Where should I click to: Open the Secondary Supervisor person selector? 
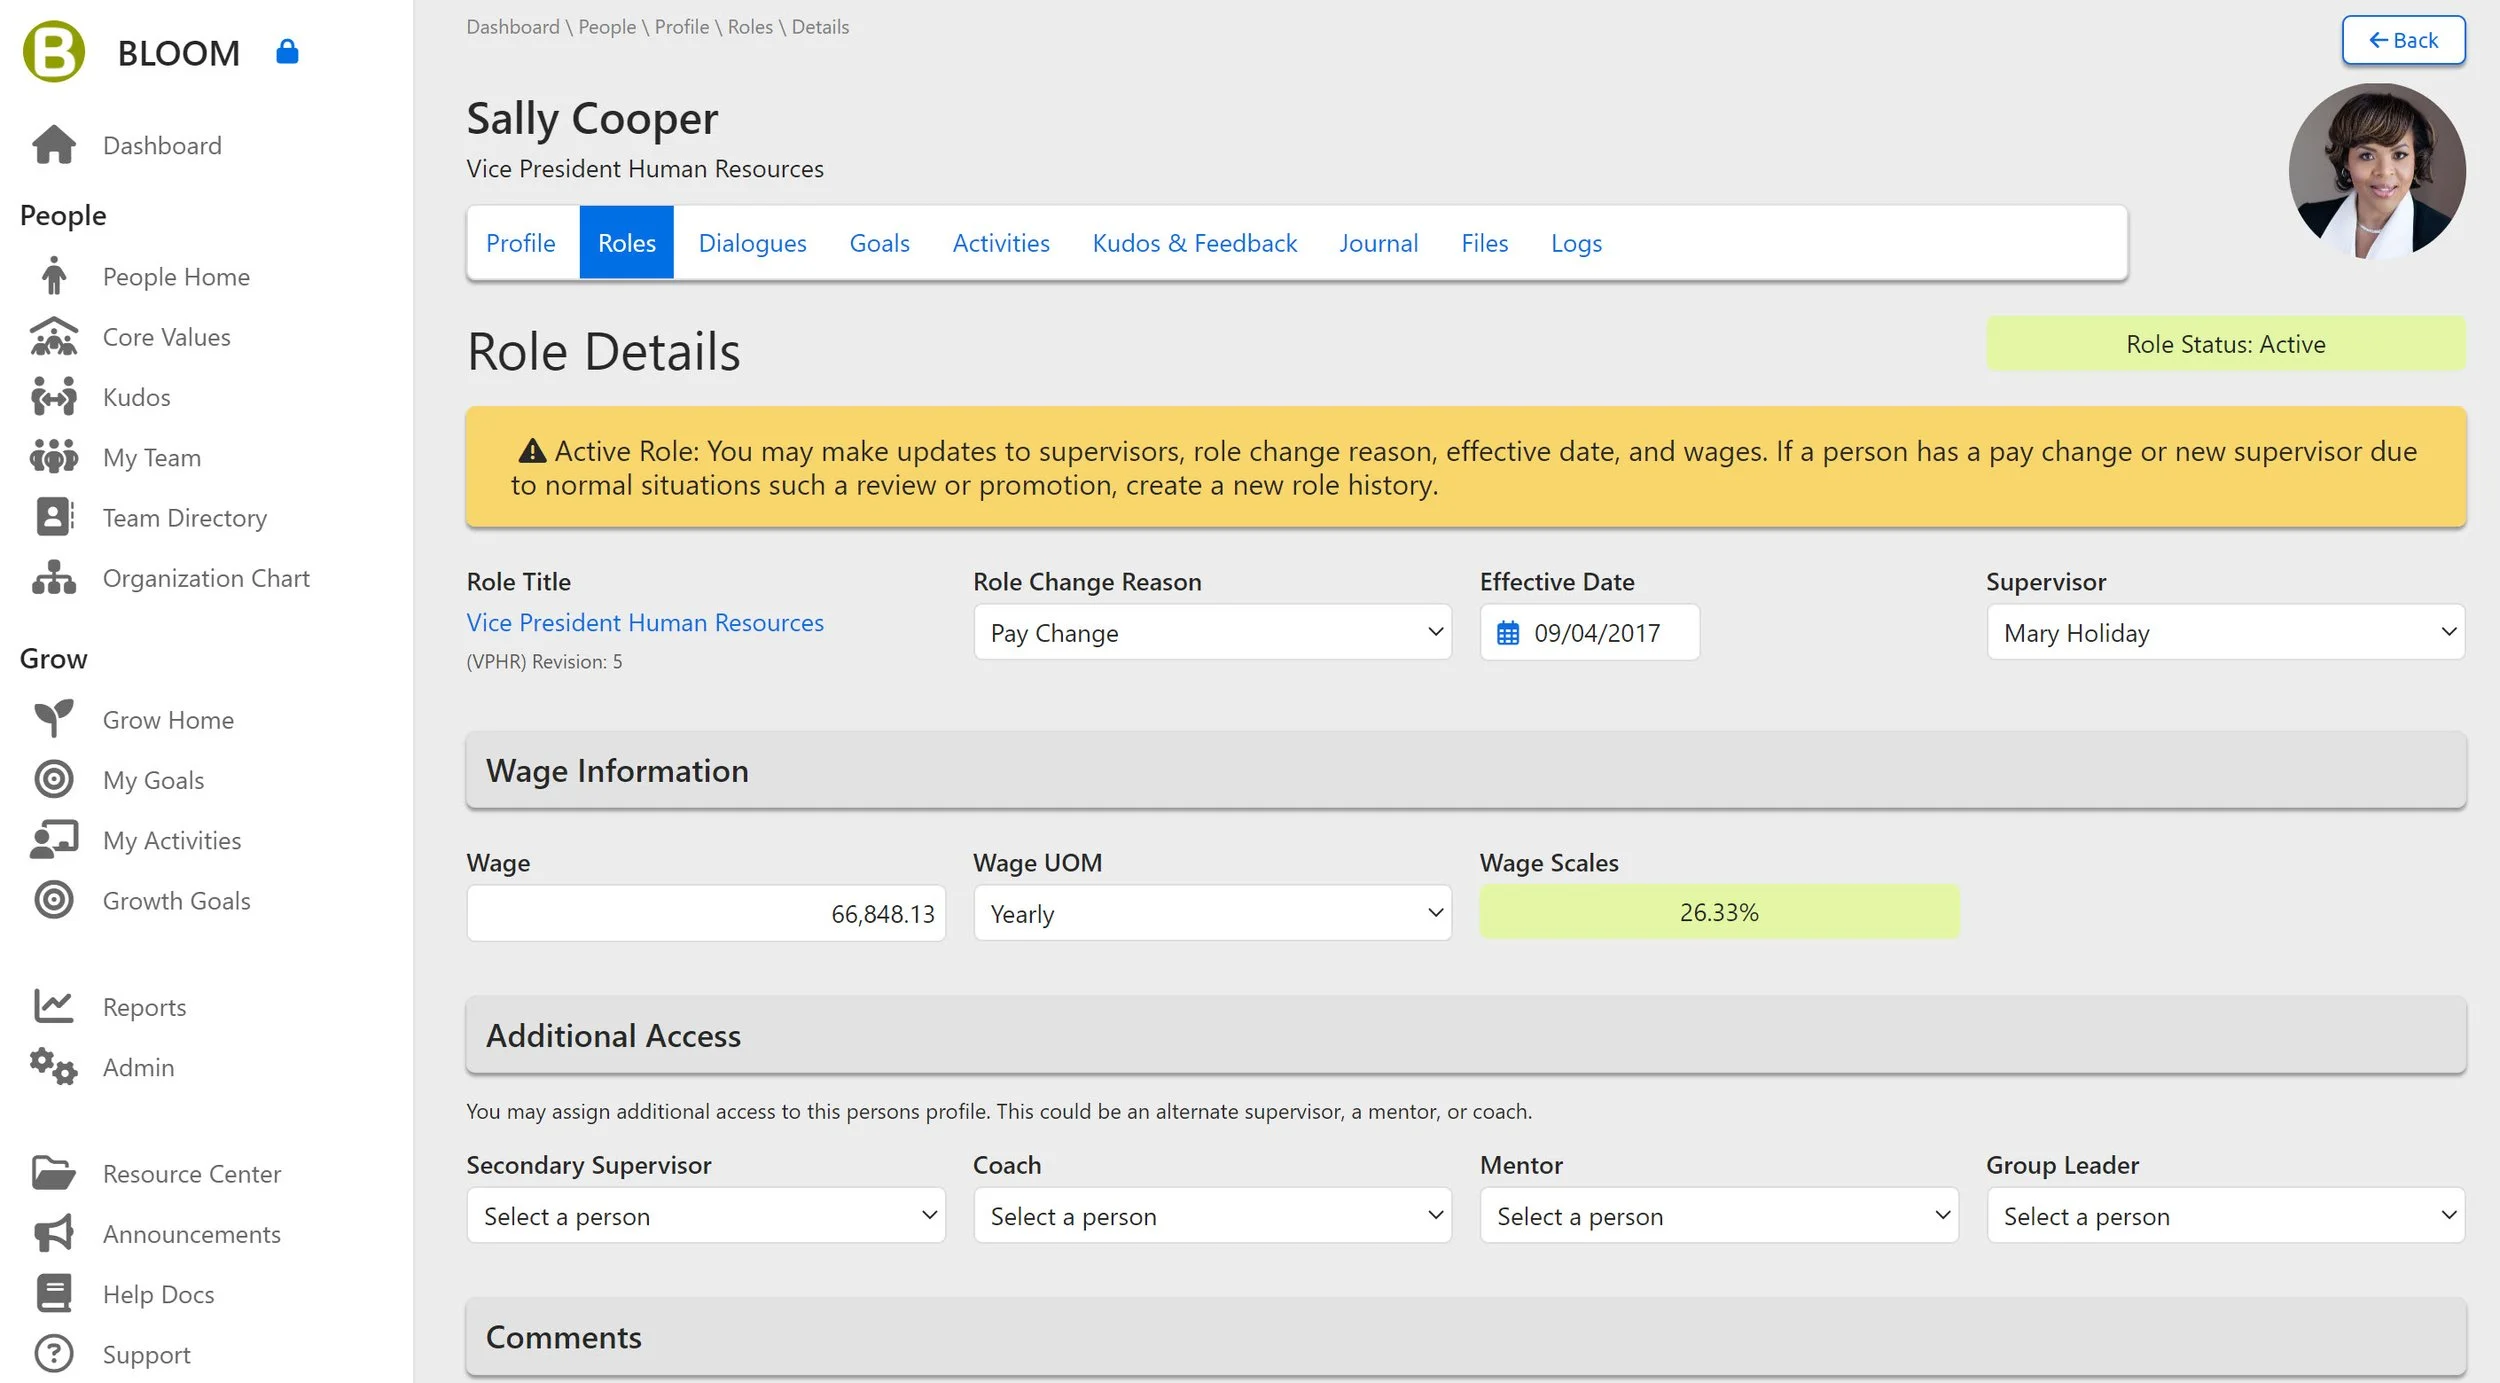(x=705, y=1216)
